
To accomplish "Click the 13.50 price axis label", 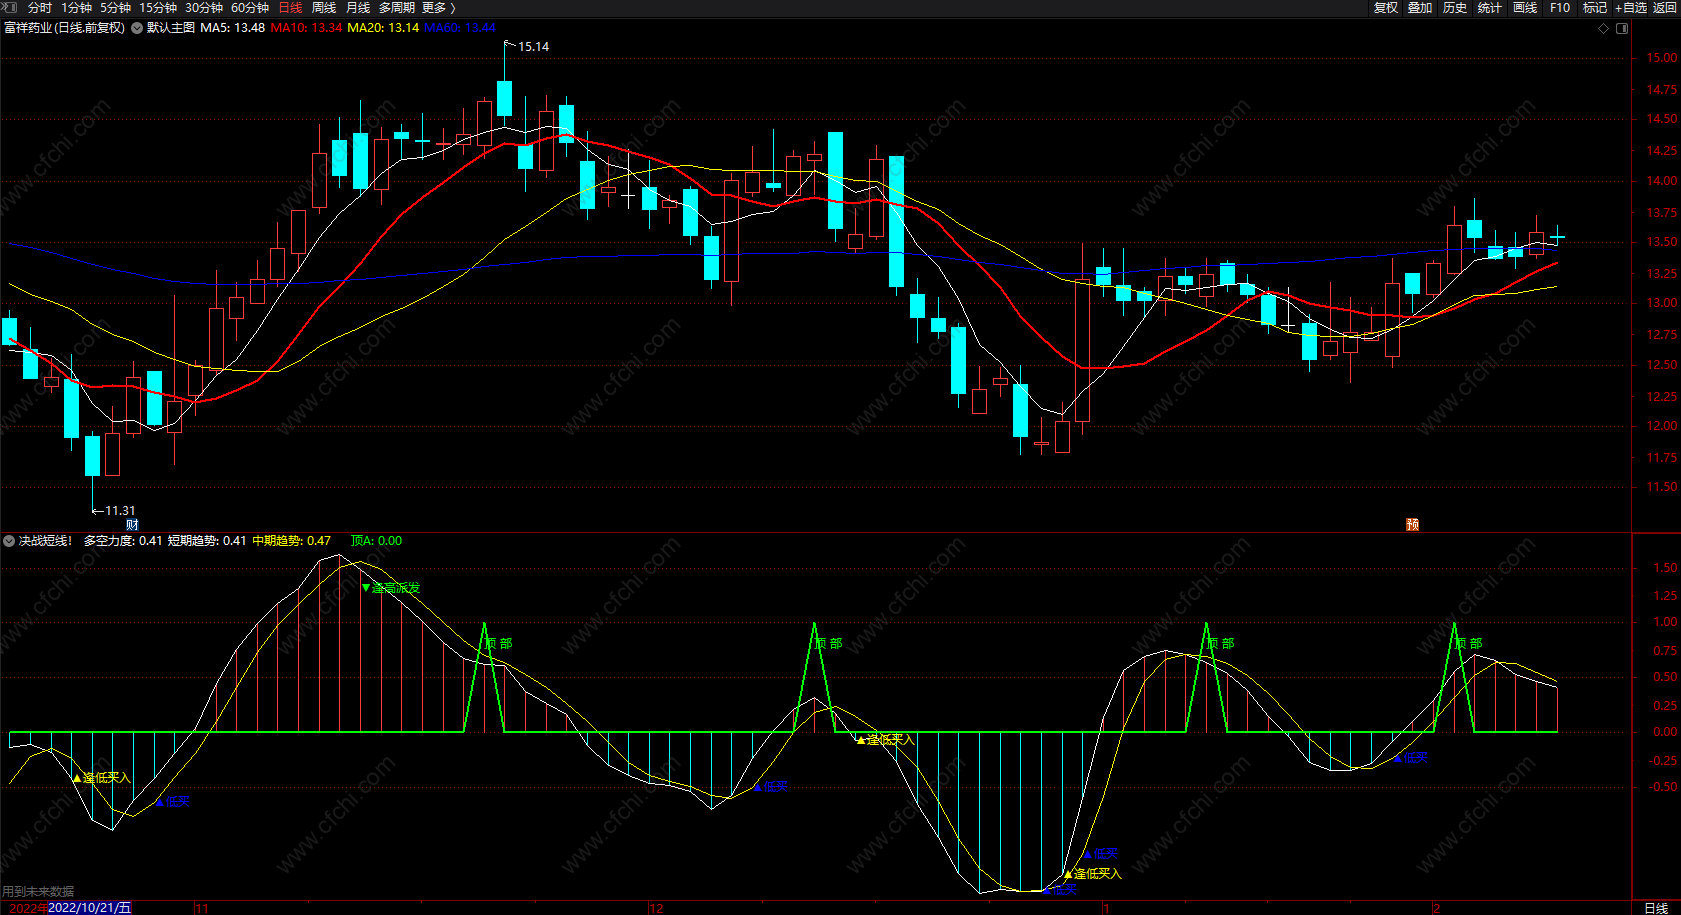I will [x=1662, y=242].
